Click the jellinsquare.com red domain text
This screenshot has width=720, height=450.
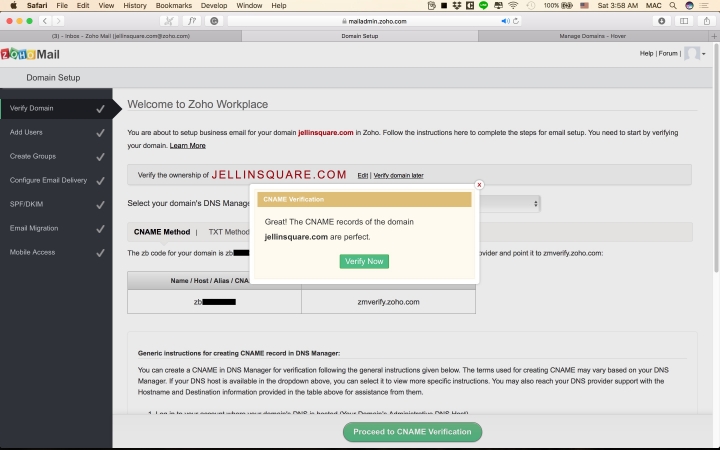326,133
